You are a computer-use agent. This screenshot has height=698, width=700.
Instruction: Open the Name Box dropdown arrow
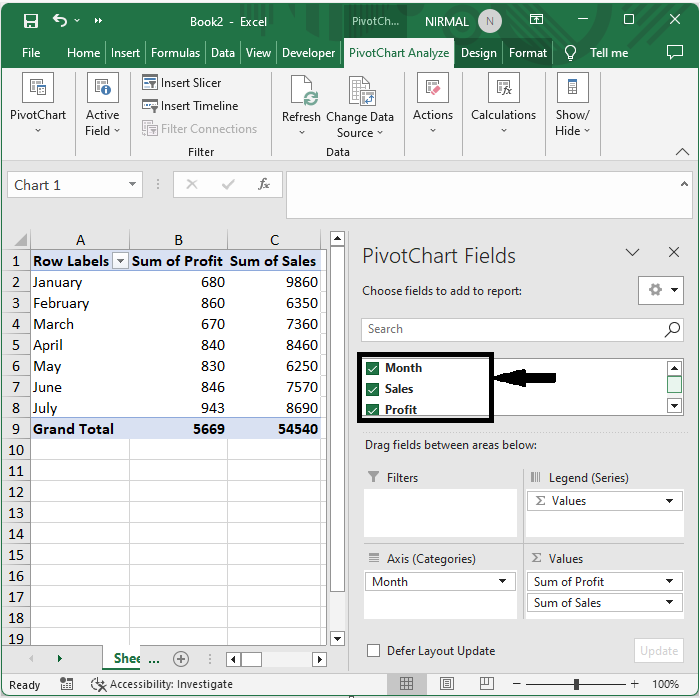pyautogui.click(x=132, y=184)
